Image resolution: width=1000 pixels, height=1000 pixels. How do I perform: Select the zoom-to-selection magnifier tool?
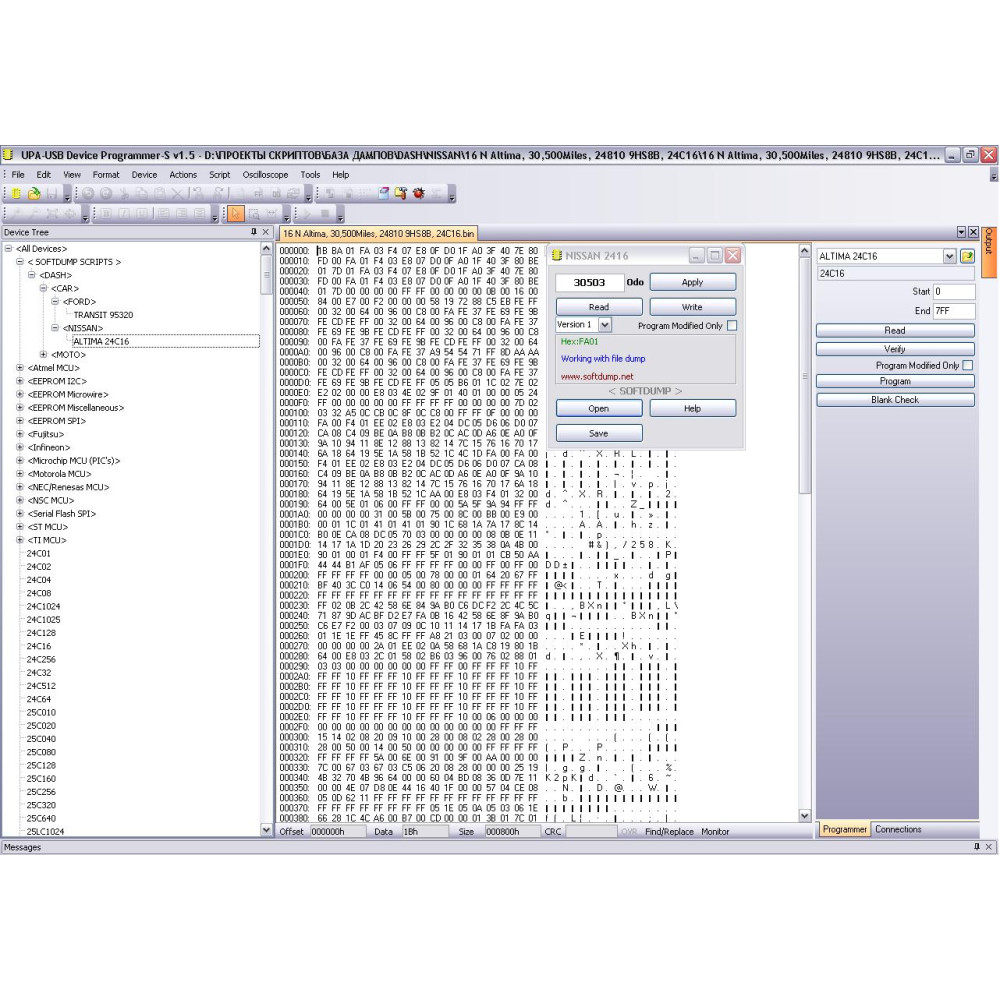[x=254, y=214]
